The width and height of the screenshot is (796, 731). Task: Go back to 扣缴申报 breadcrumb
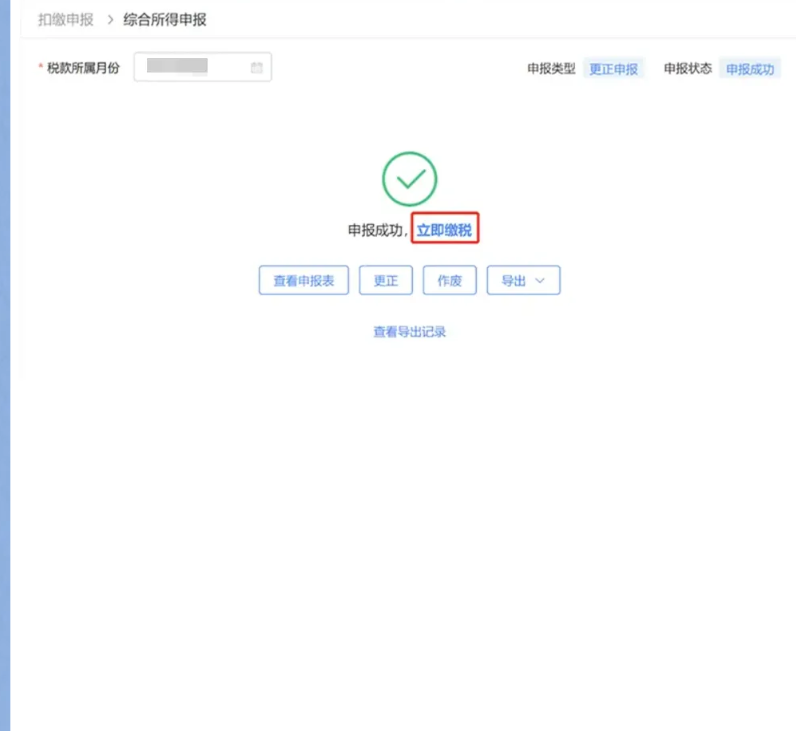coord(66,20)
